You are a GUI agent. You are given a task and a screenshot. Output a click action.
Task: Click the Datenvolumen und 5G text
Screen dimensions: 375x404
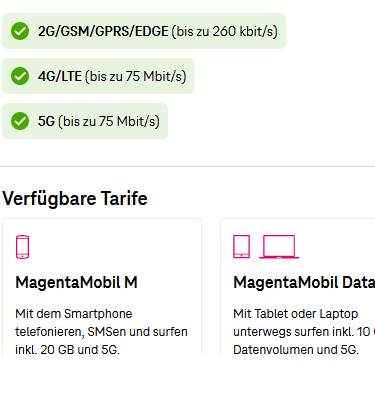coord(296,350)
